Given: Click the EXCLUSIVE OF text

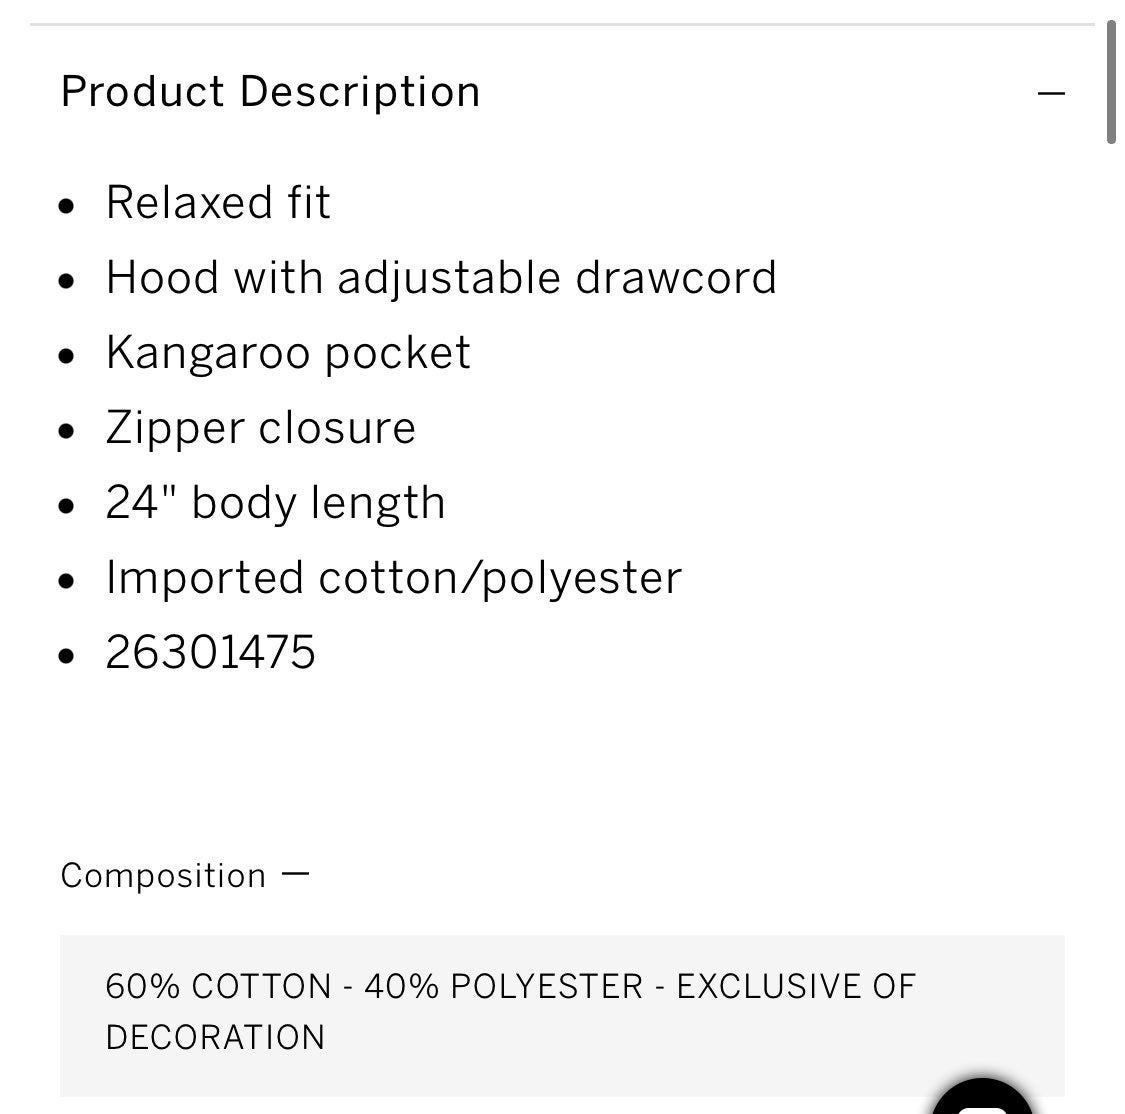Looking at the screenshot, I should (796, 986).
